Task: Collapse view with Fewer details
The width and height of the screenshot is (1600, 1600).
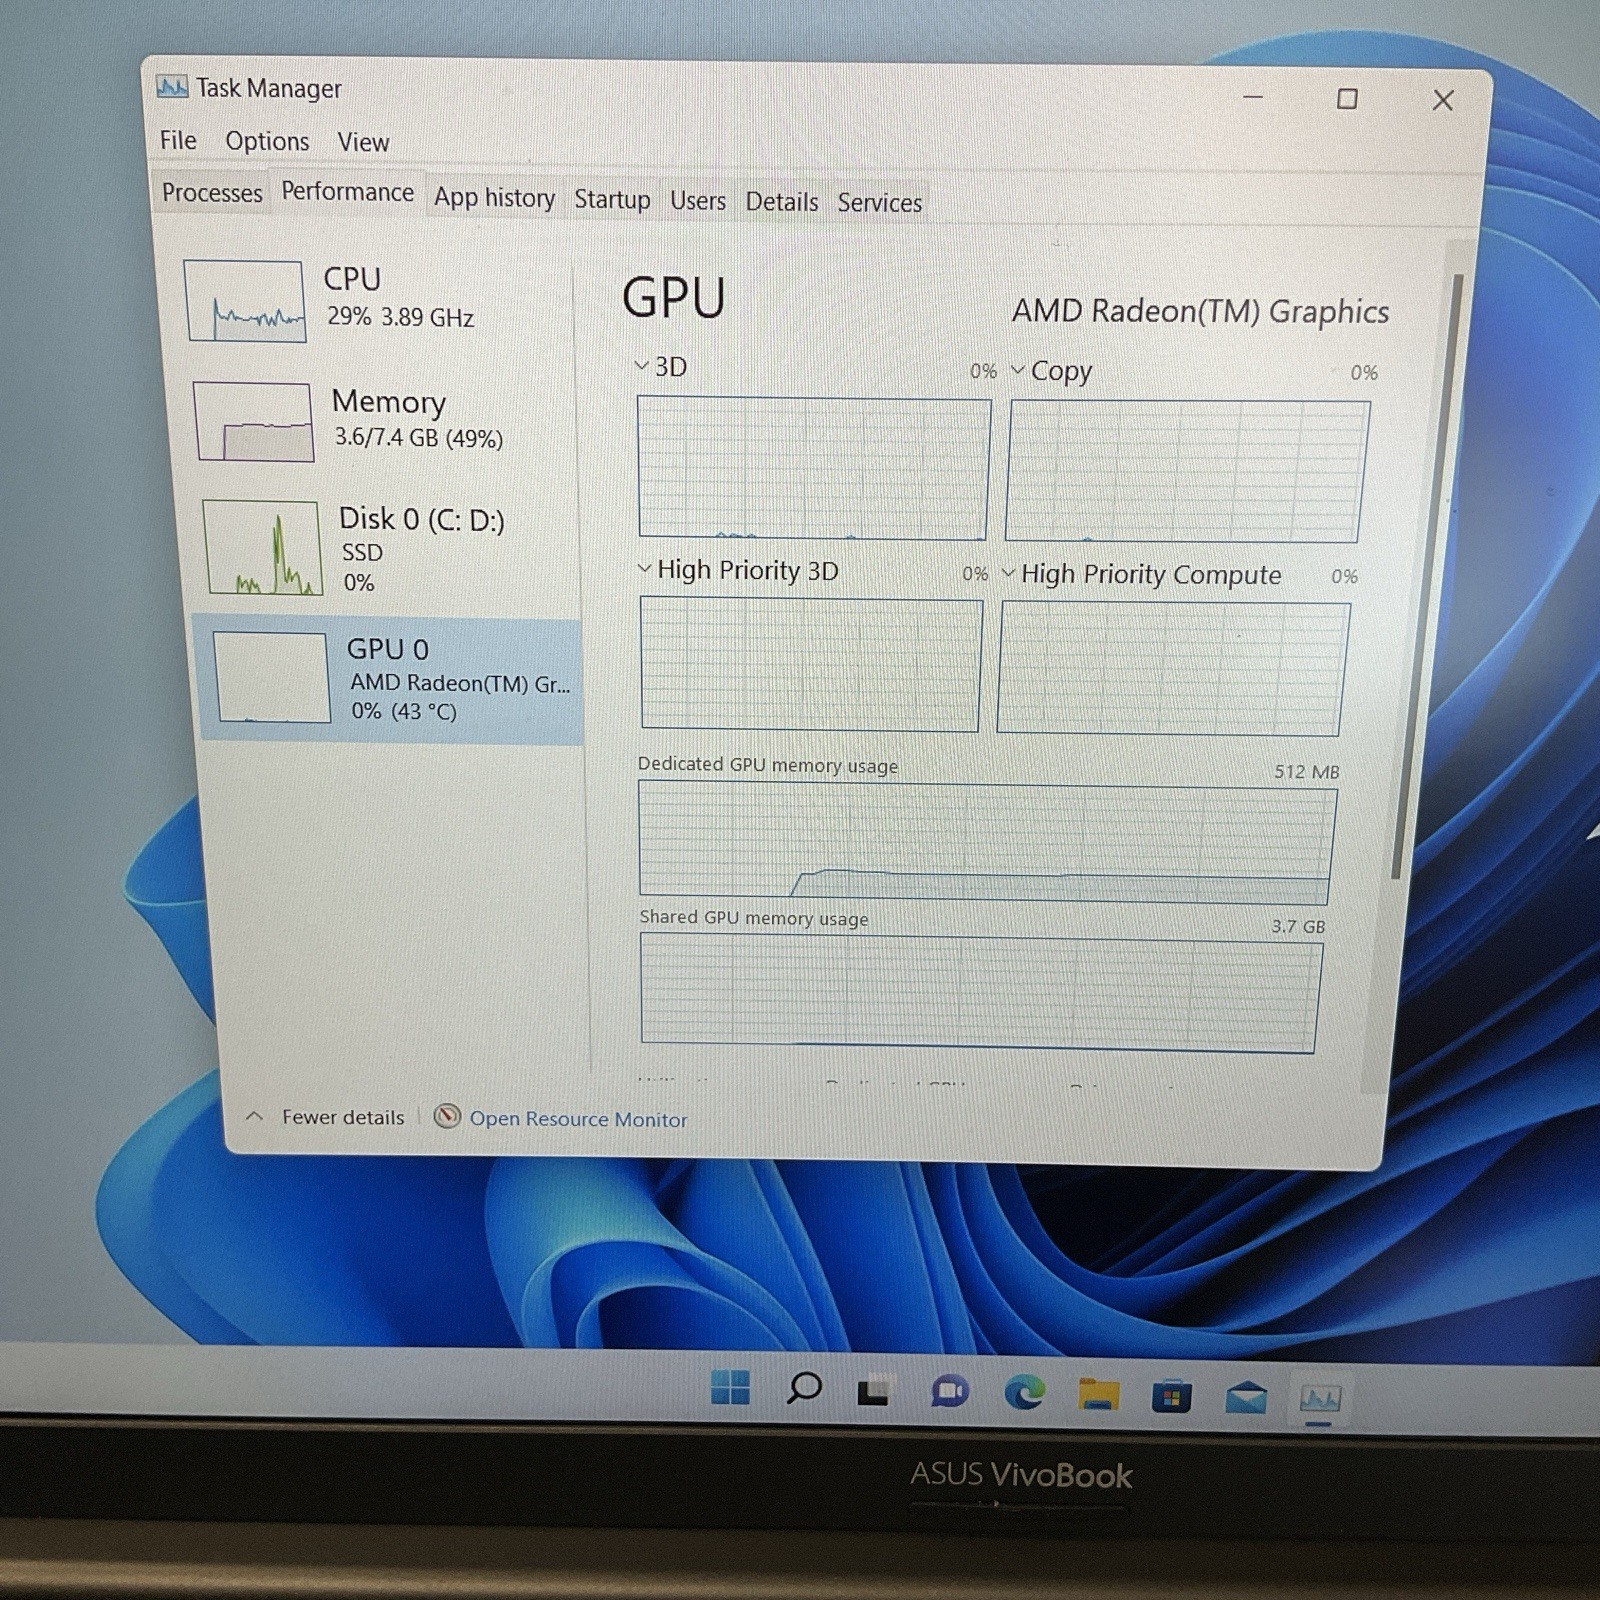Action: coord(343,1117)
